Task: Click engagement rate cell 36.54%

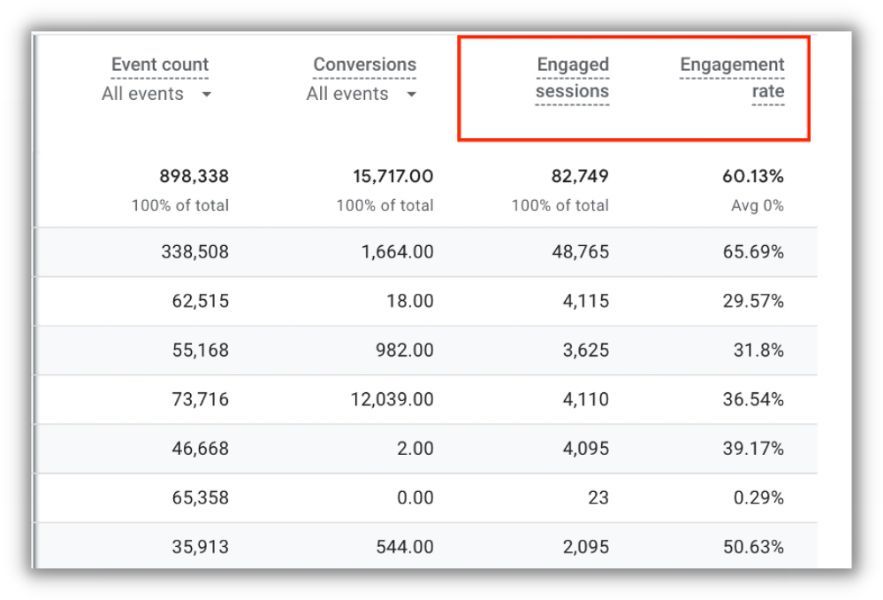Action: [753, 399]
